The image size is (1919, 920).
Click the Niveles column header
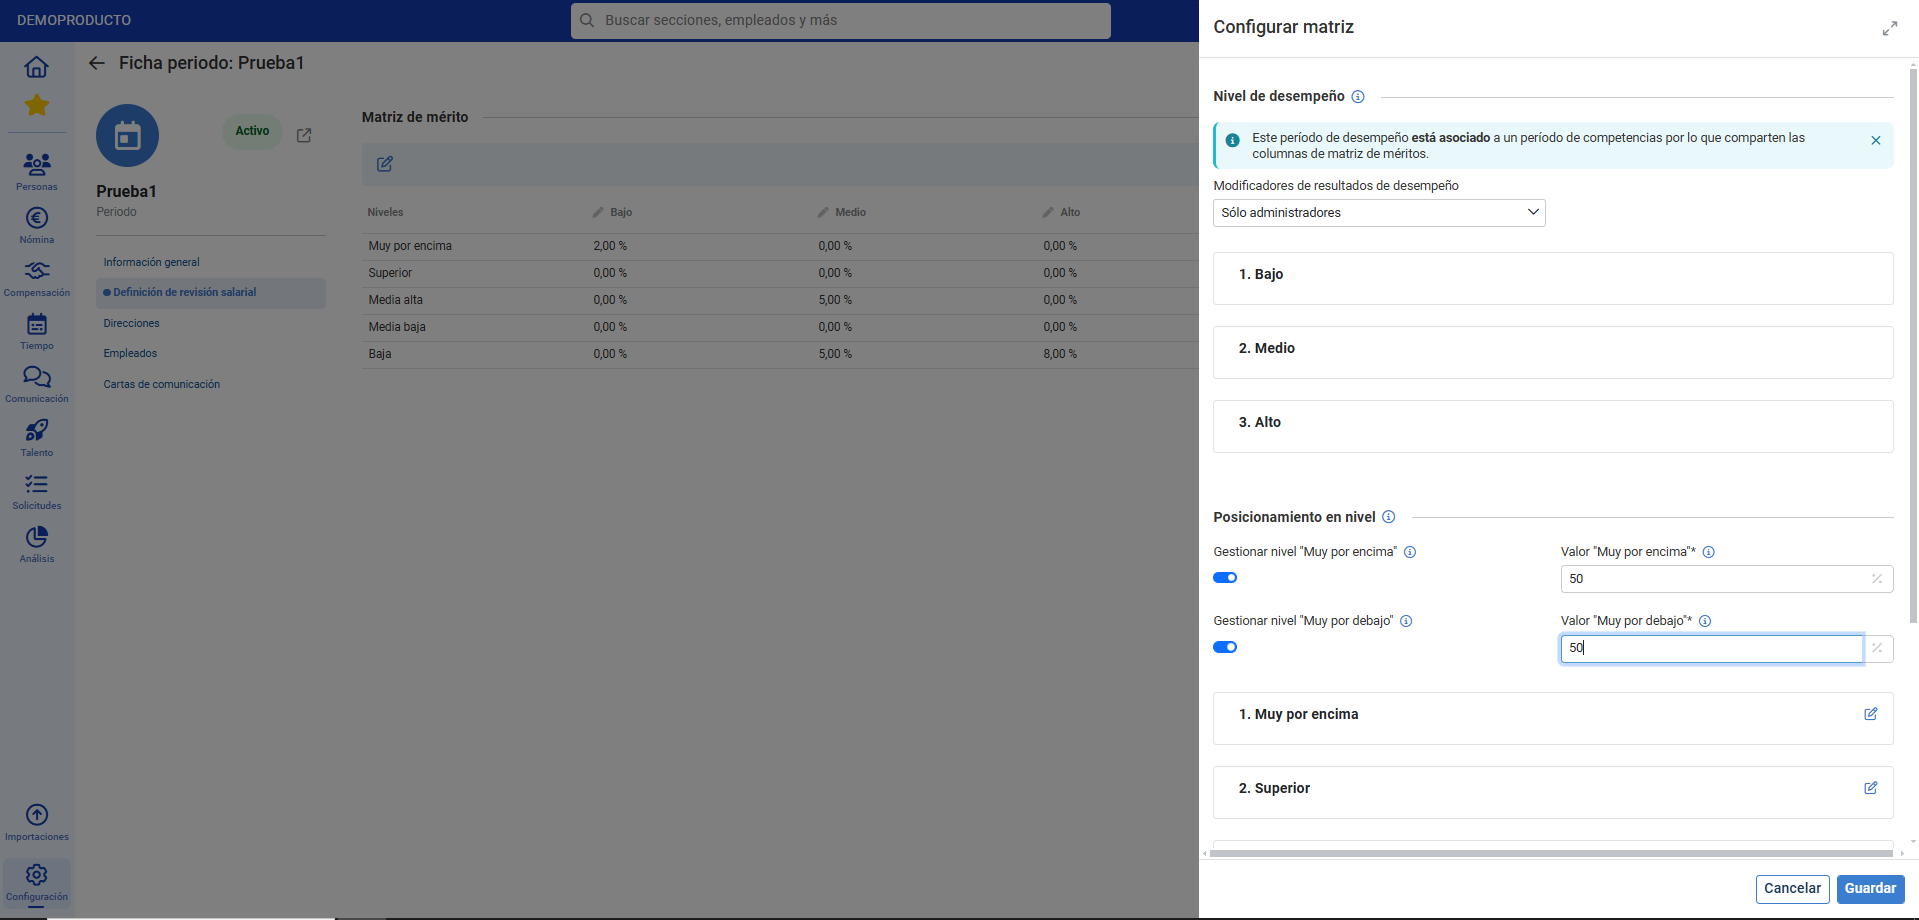click(x=385, y=212)
